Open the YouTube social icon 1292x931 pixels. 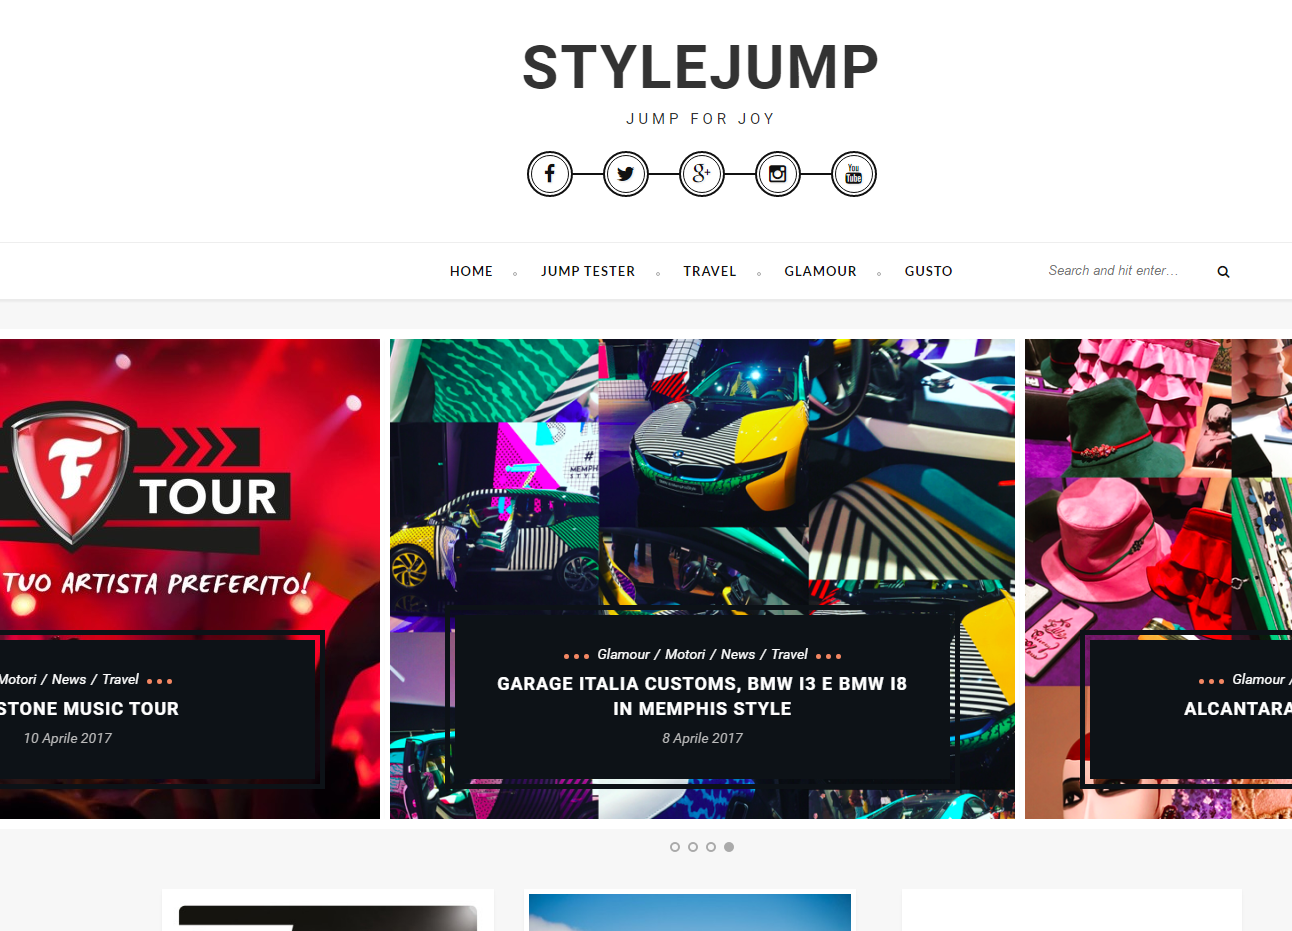(x=854, y=174)
